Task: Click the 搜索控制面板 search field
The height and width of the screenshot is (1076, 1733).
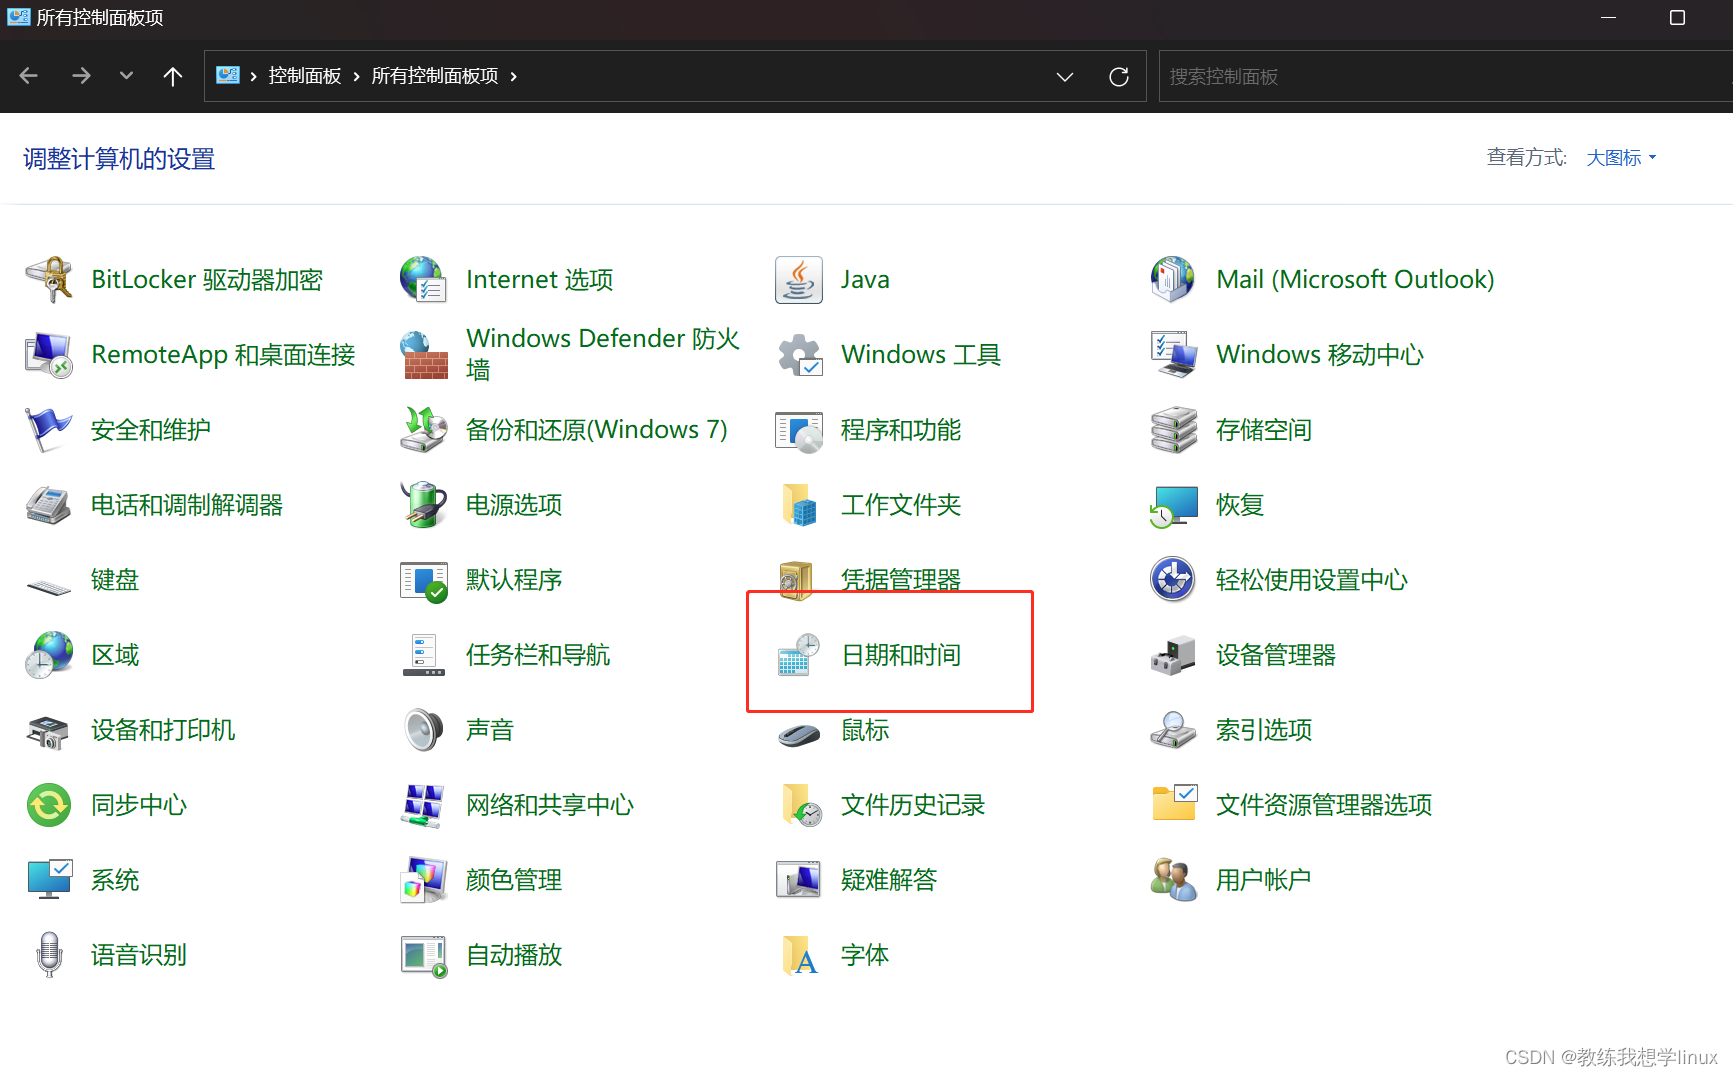Action: tap(1446, 77)
